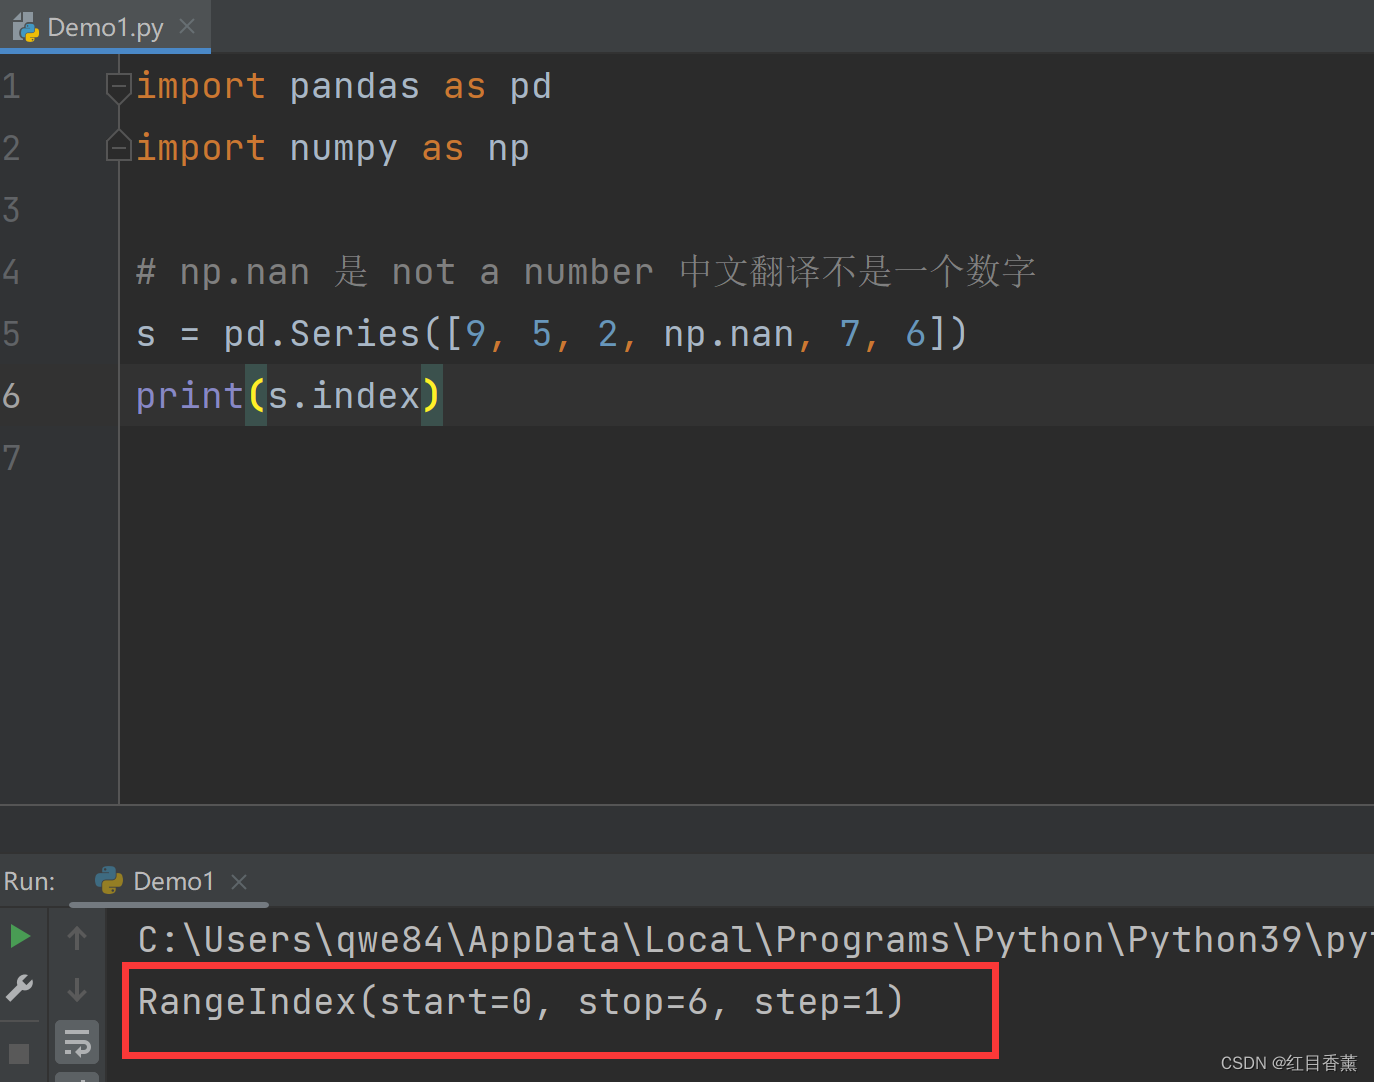Image resolution: width=1374 pixels, height=1082 pixels.
Task: Collapse the imports fold marker on line 1
Action: pos(118,87)
